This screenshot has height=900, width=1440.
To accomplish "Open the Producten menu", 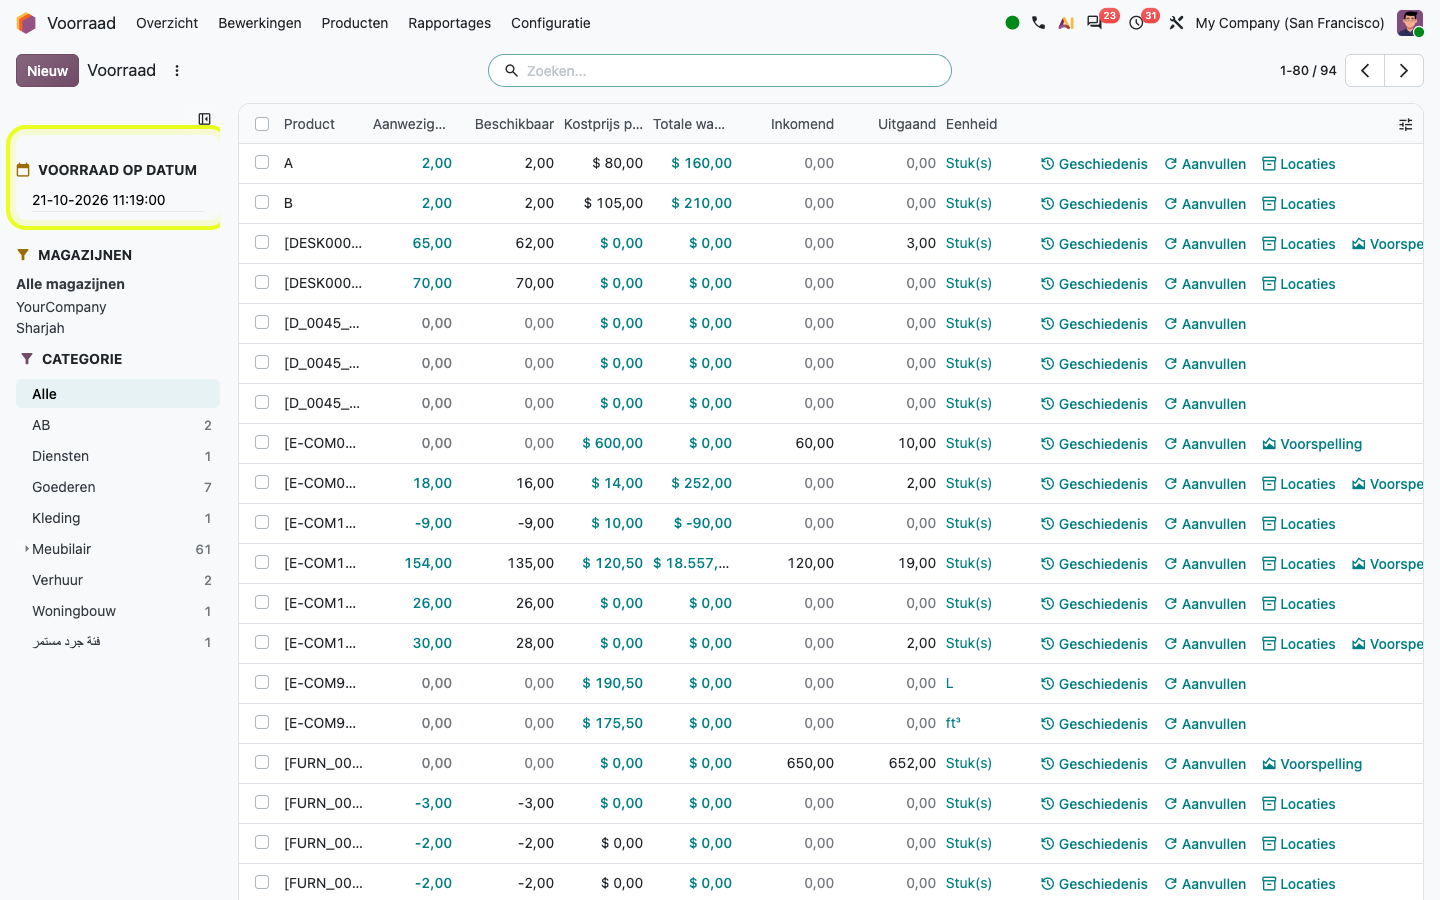I will [x=355, y=23].
